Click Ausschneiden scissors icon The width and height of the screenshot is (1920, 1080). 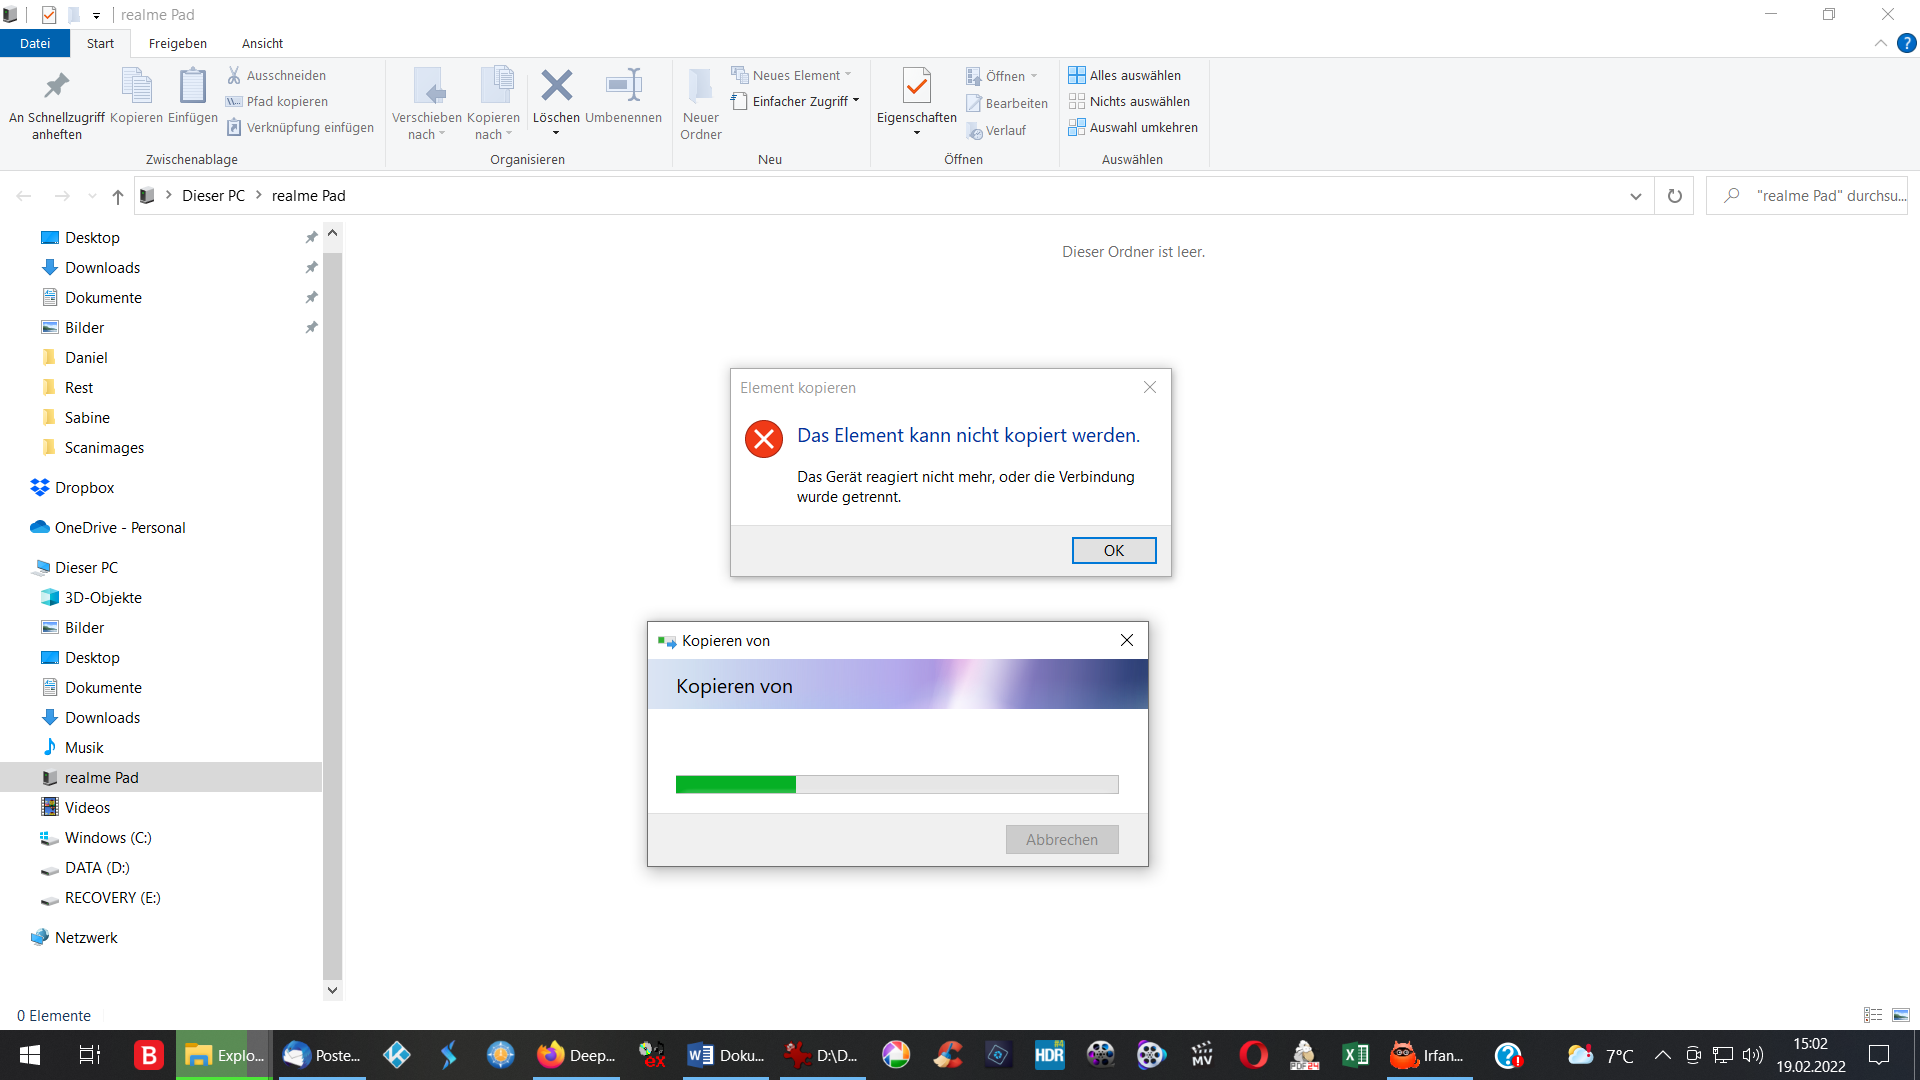[x=234, y=75]
